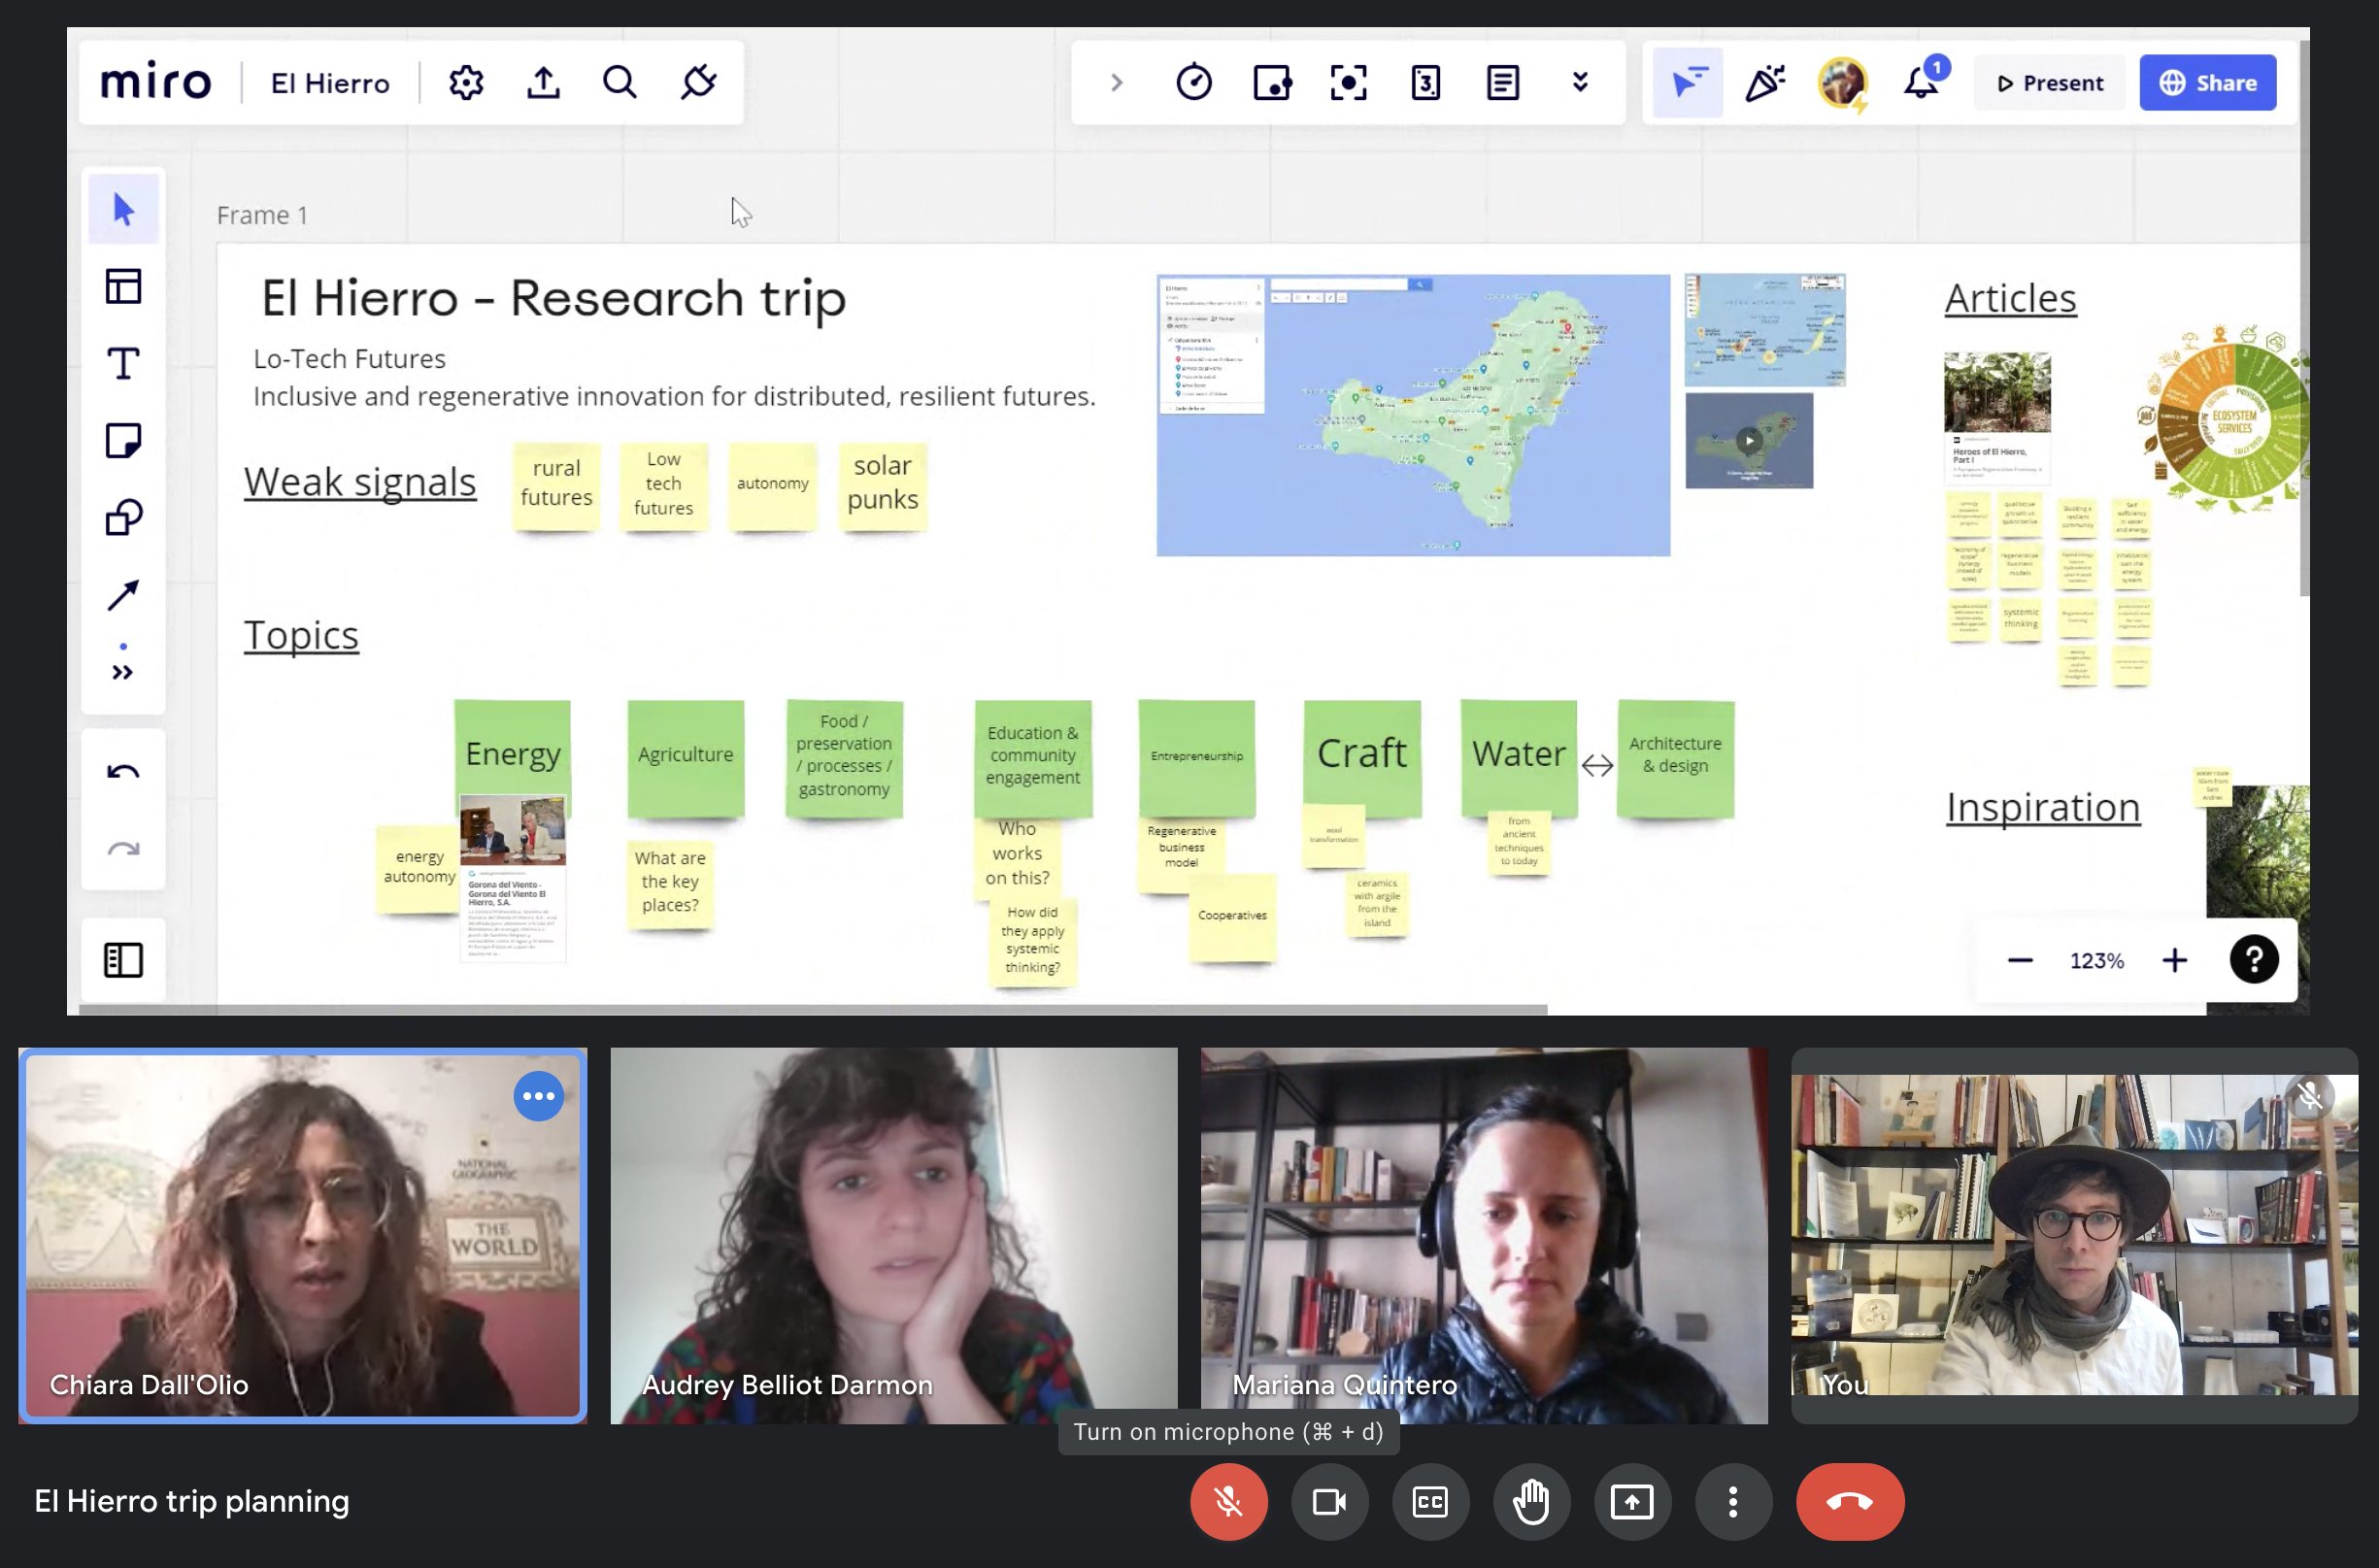Screen dimensions: 2379x1568
Task: Click the 123% zoom level
Action: 2097,961
